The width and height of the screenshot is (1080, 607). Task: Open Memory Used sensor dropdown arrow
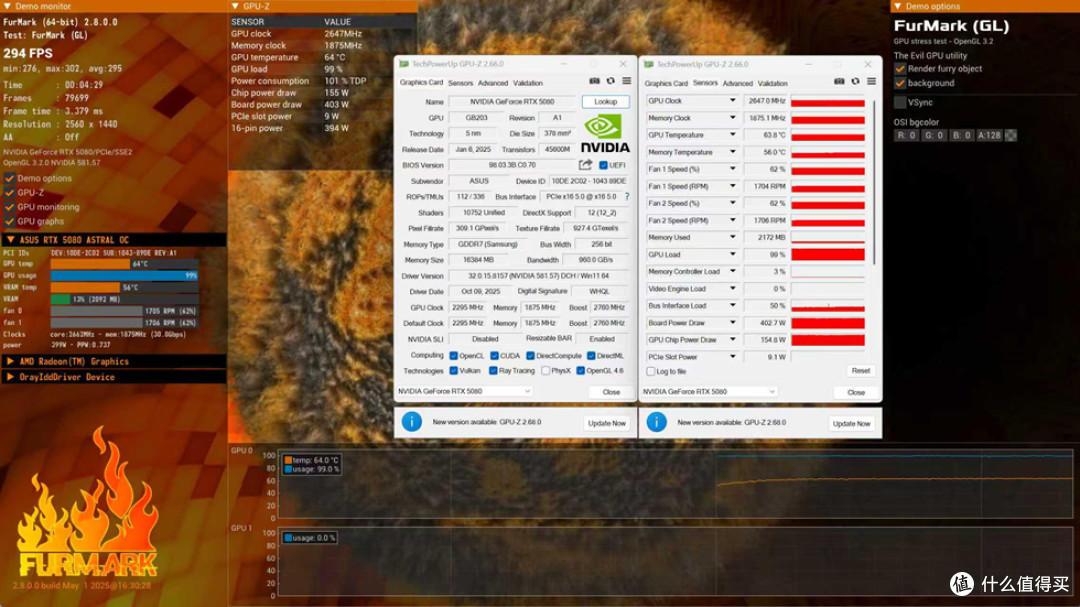[732, 237]
